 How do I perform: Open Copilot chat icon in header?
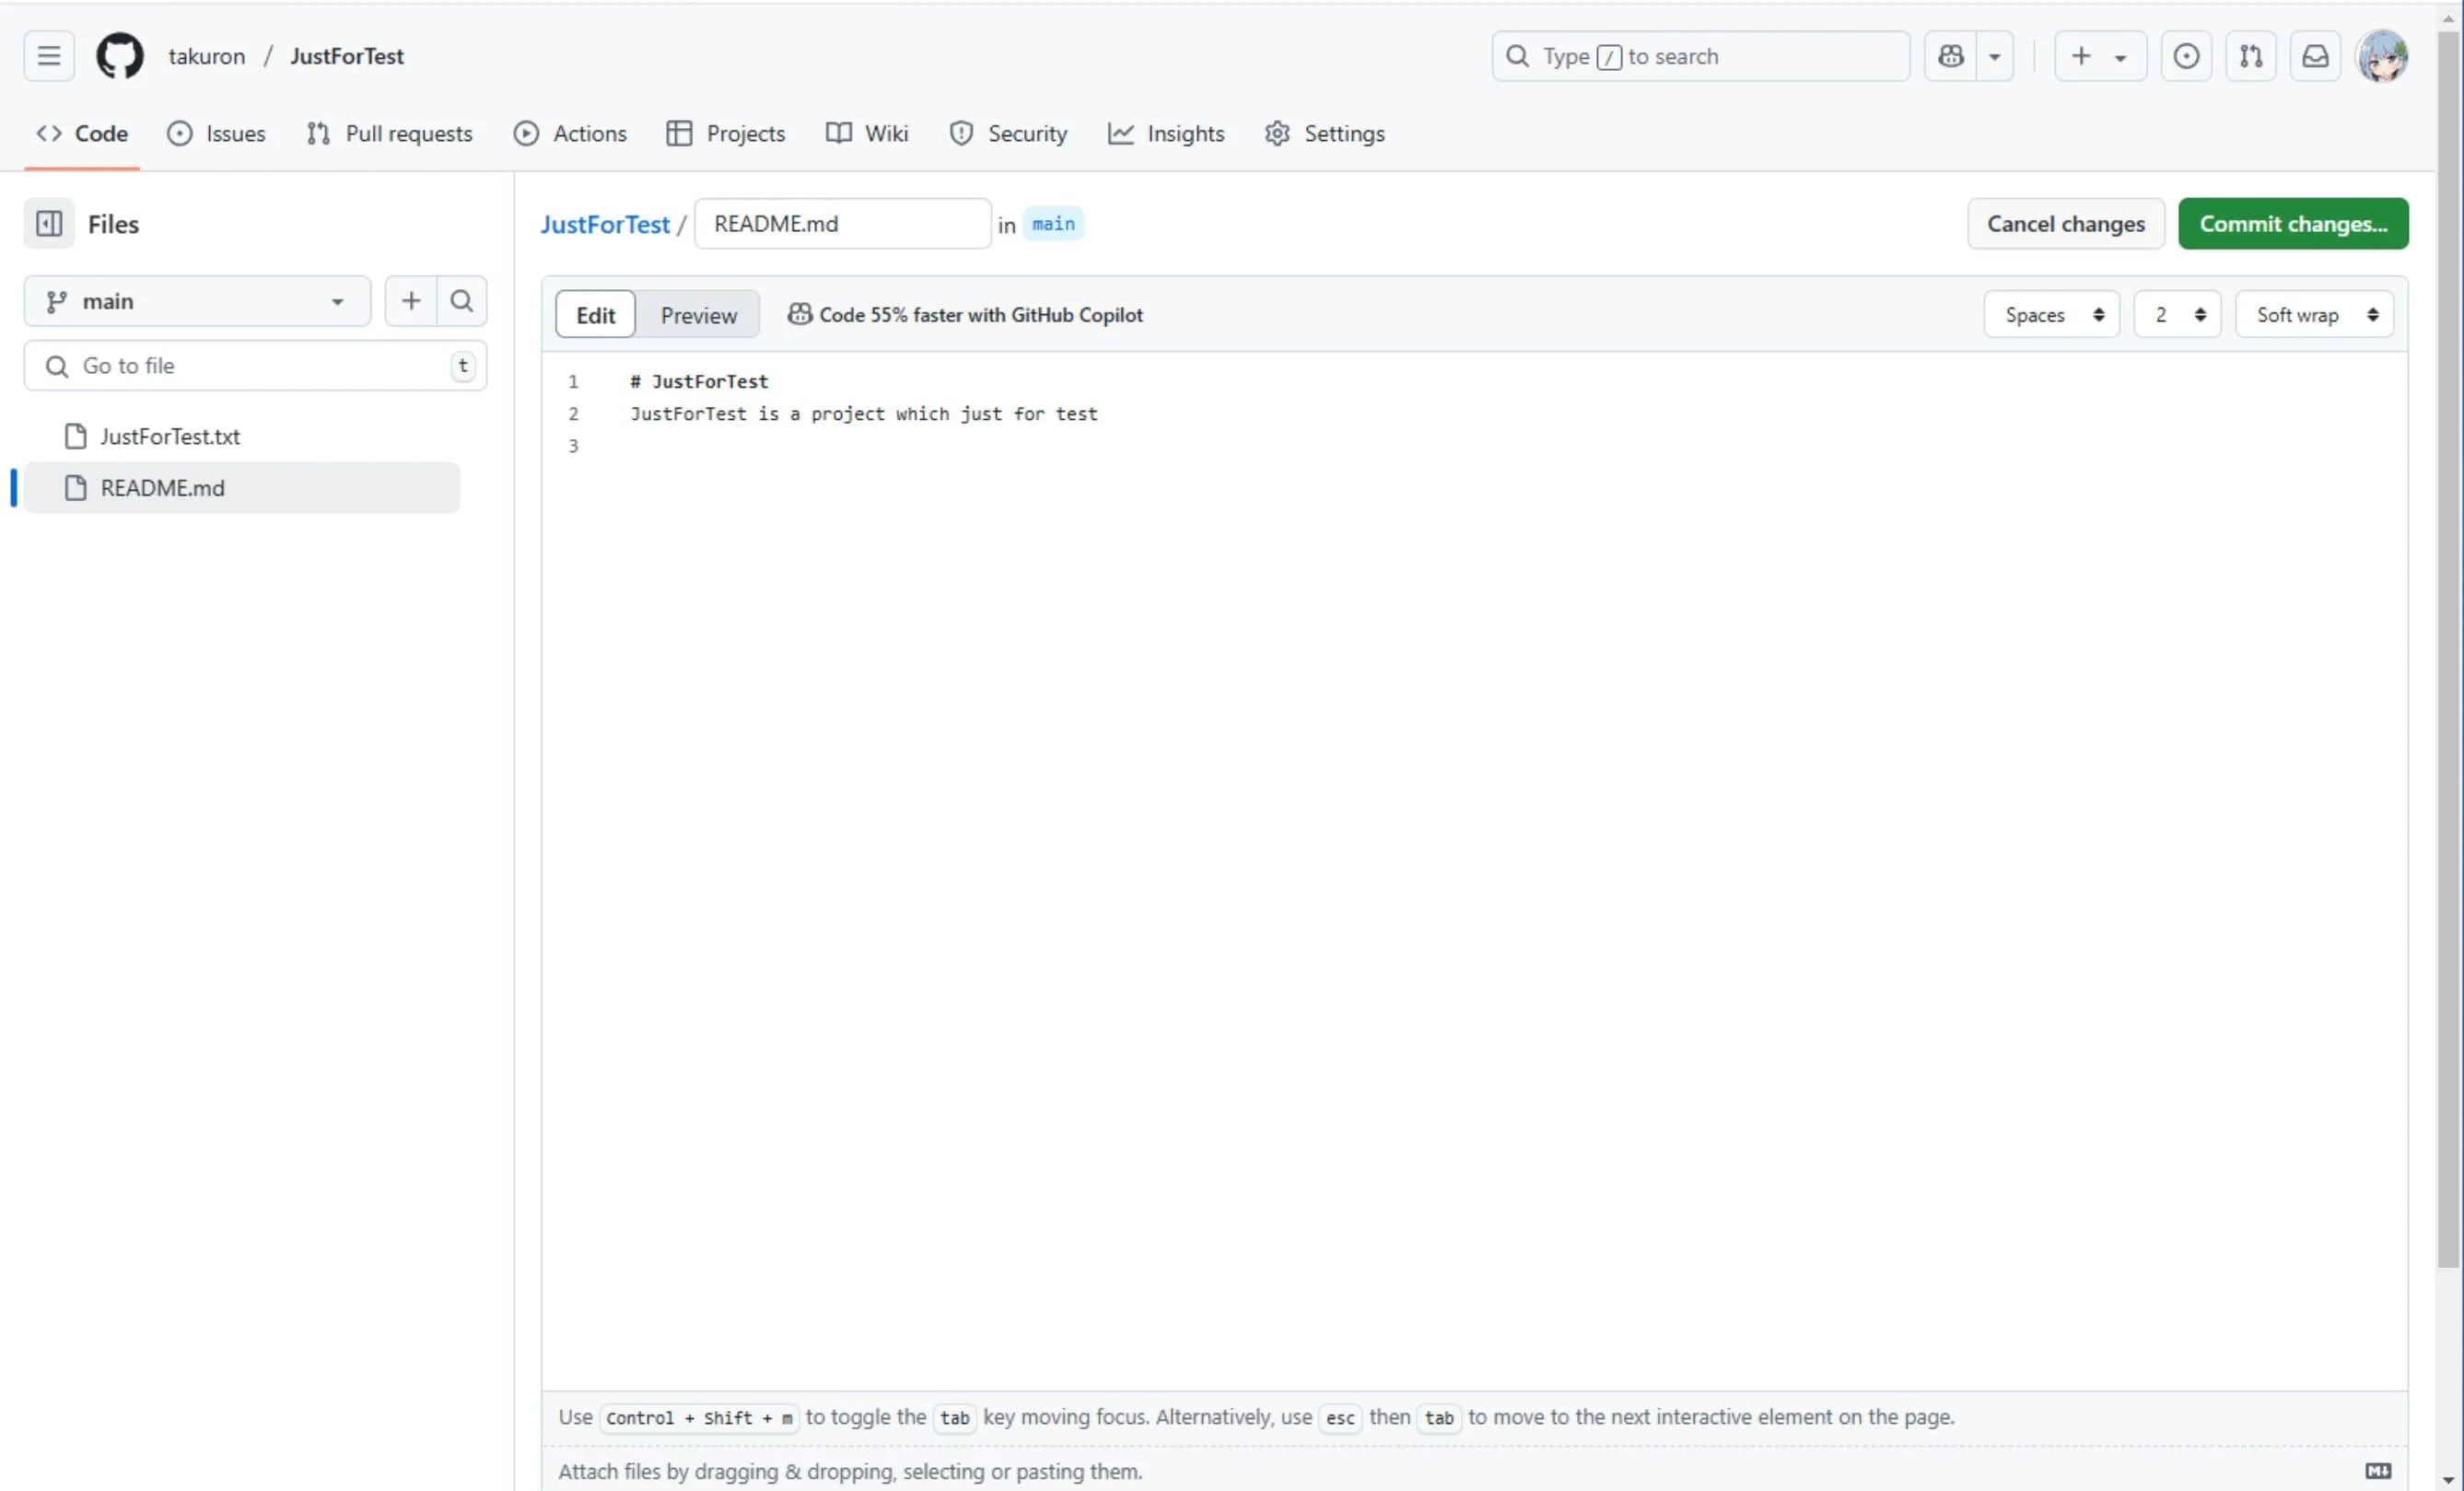[1950, 56]
